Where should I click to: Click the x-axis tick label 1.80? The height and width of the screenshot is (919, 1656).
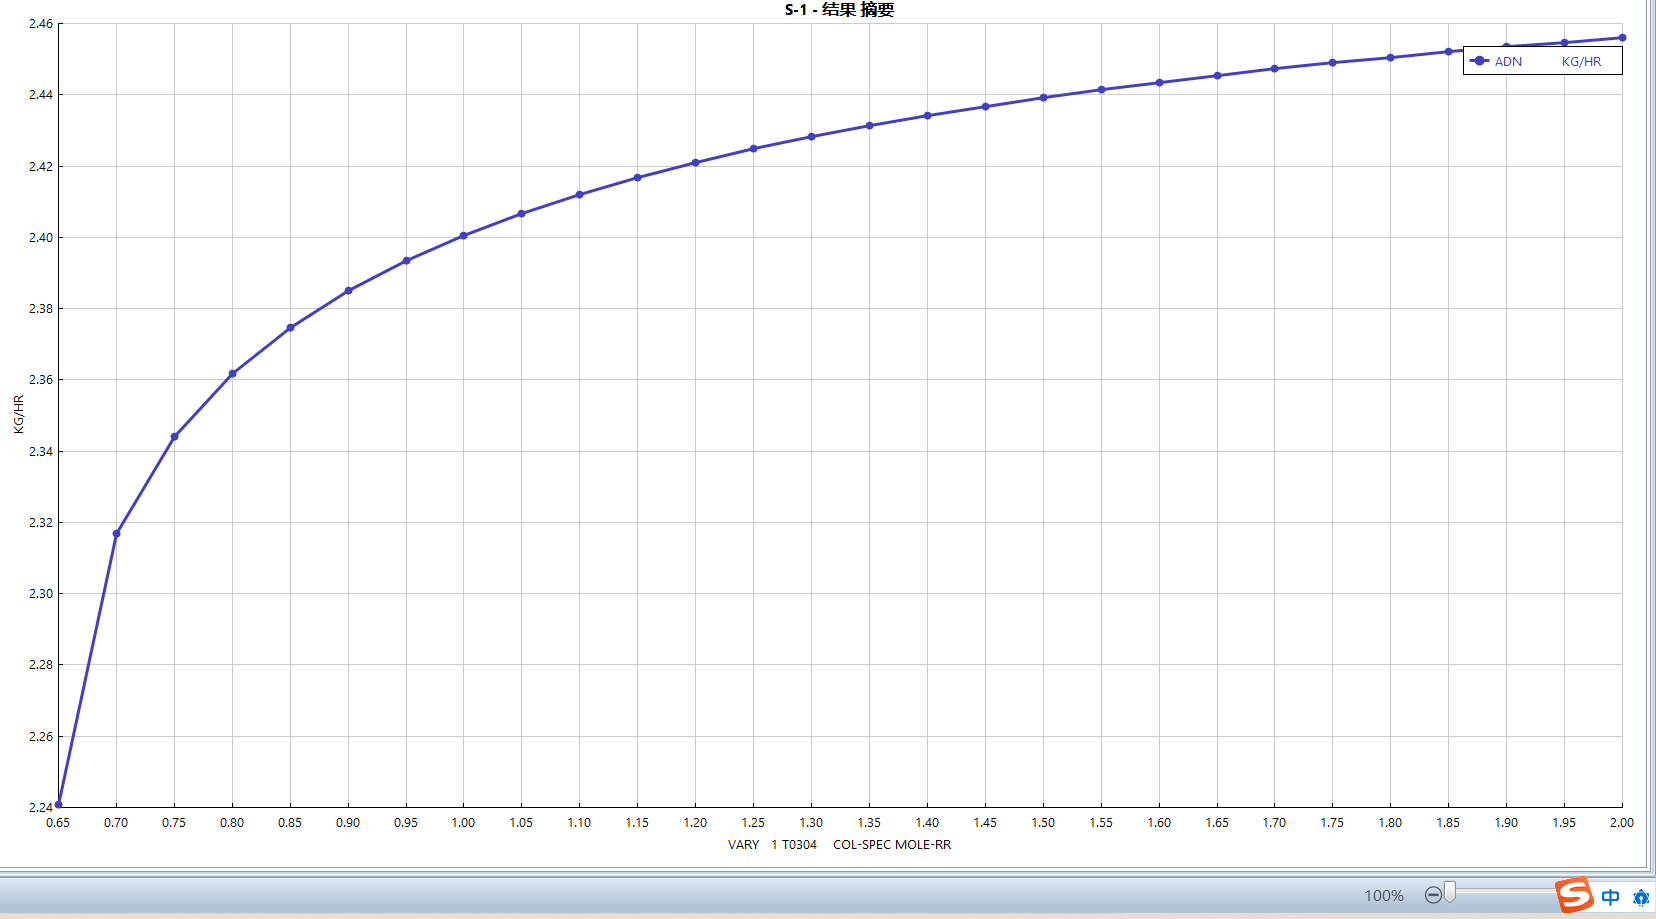[x=1390, y=823]
